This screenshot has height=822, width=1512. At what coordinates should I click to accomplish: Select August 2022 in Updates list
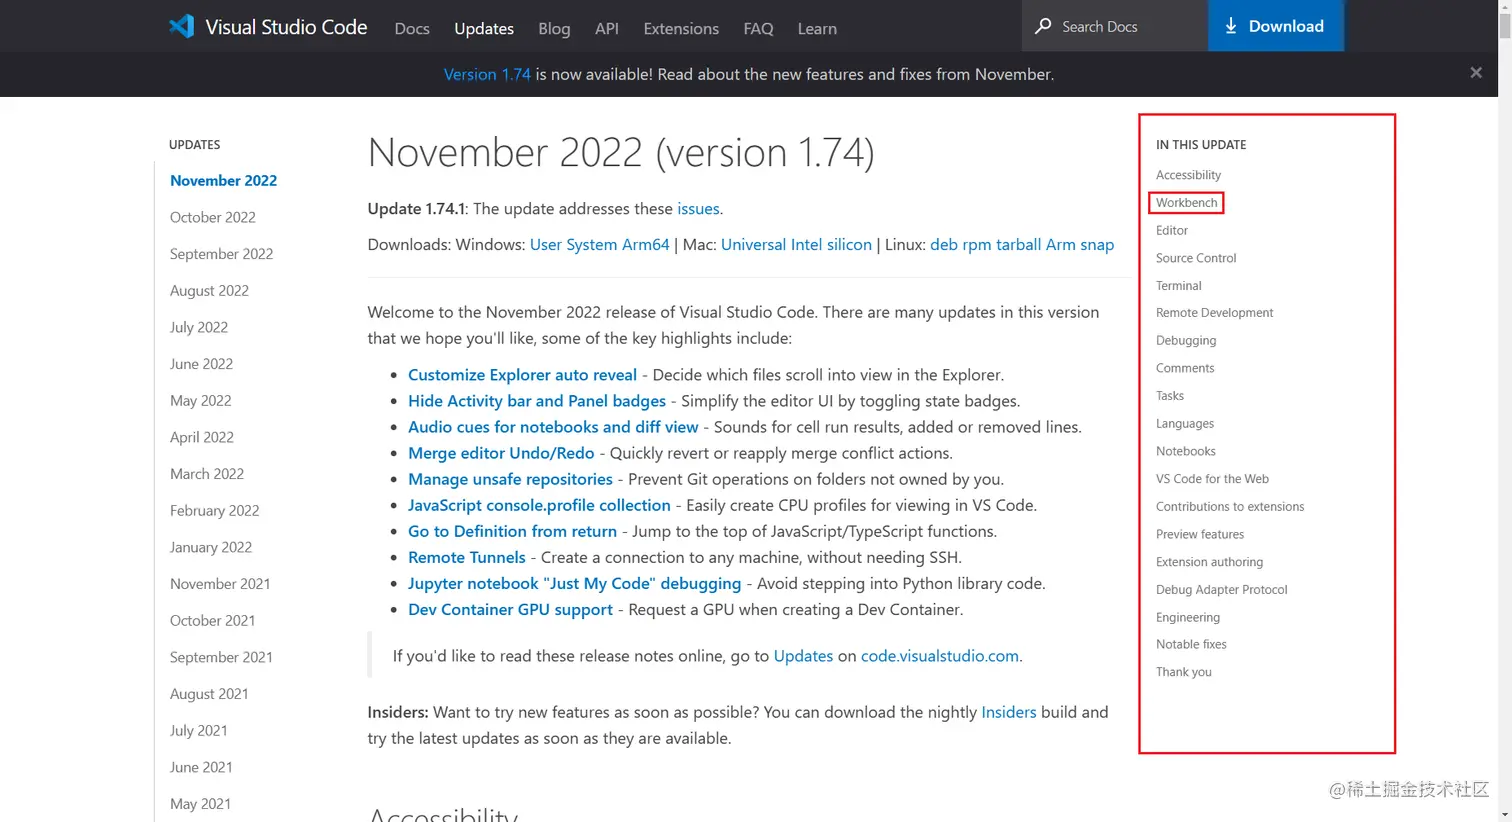(209, 291)
